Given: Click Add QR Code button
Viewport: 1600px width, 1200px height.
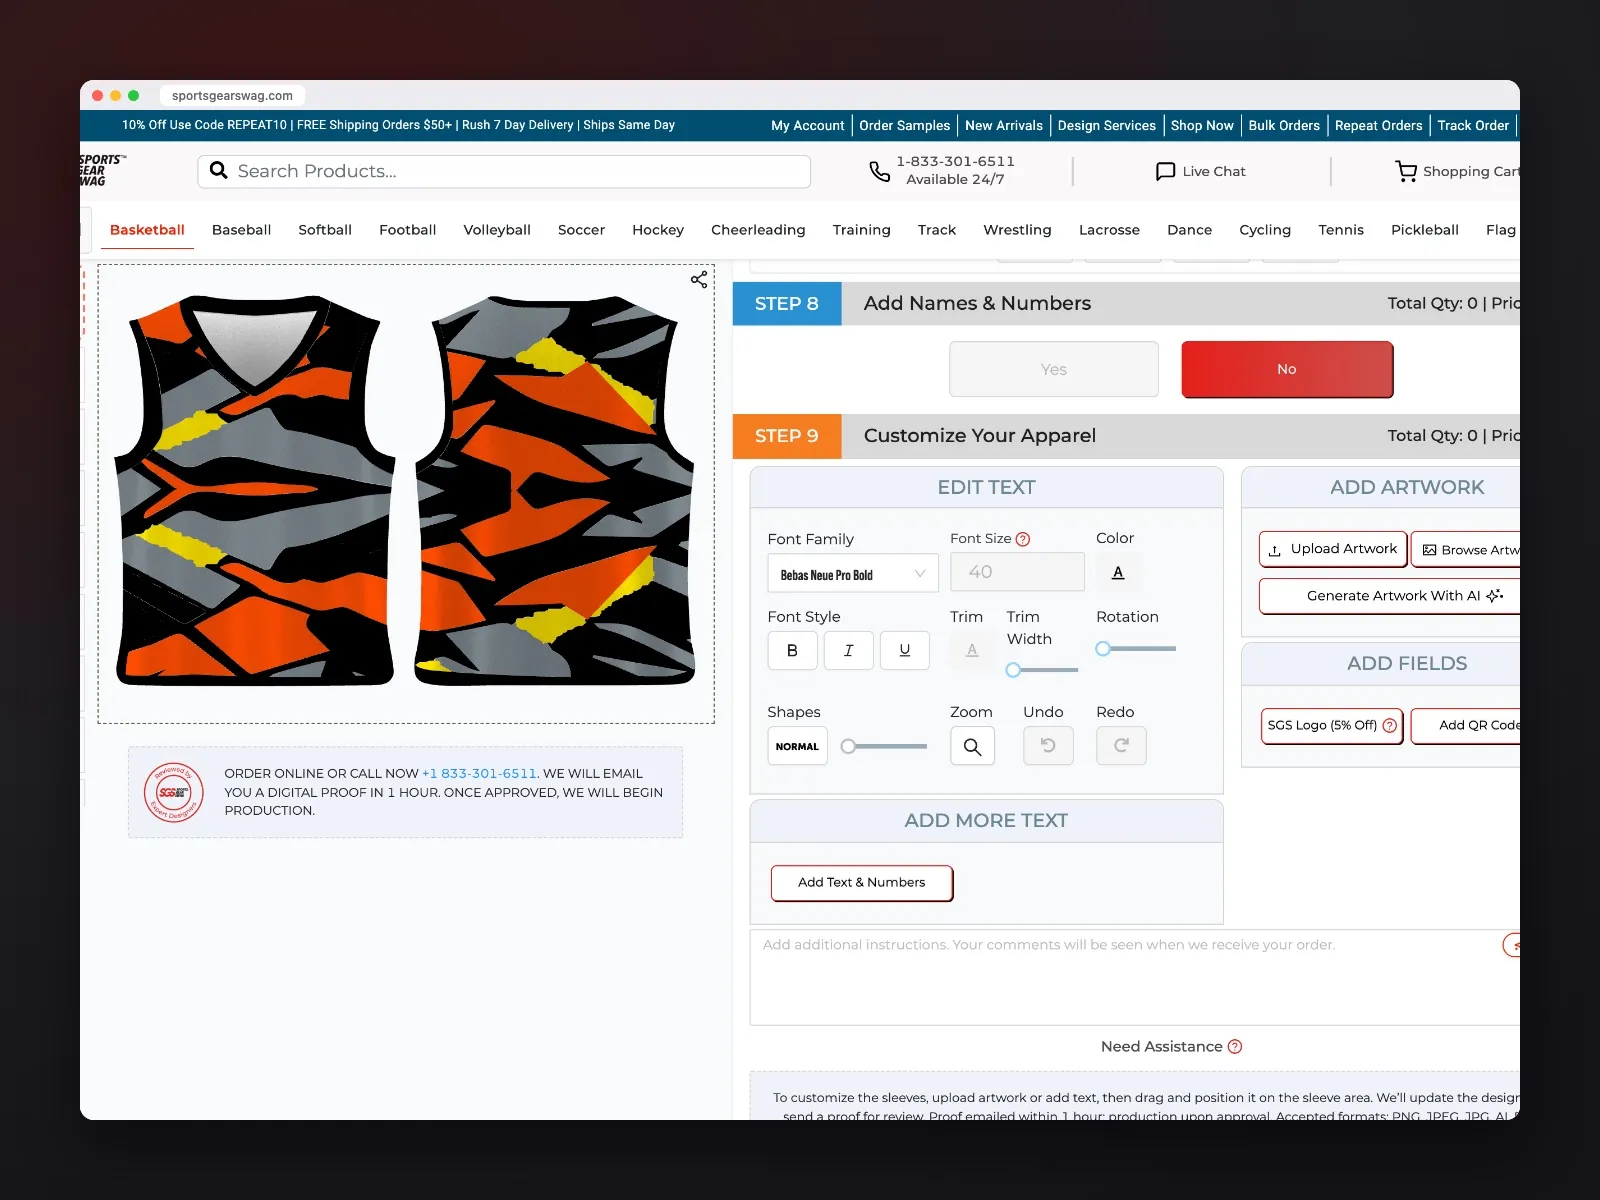Looking at the screenshot, I should [x=1467, y=726].
